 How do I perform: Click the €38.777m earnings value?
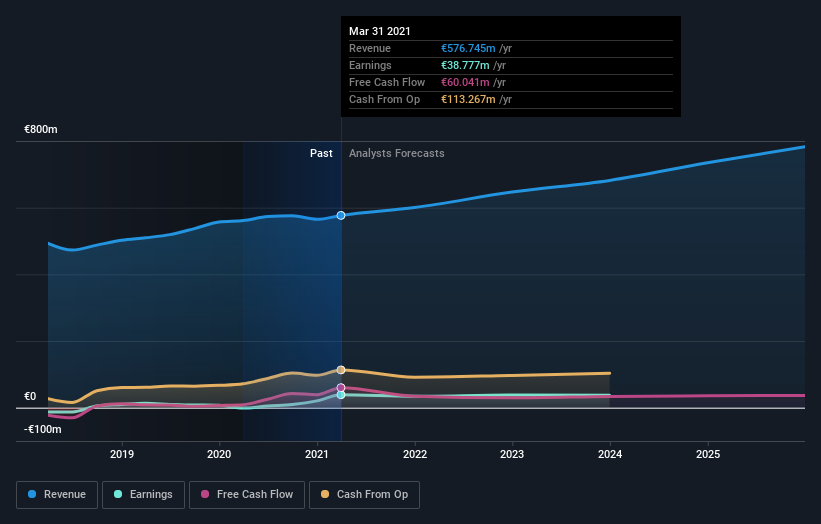[465, 65]
